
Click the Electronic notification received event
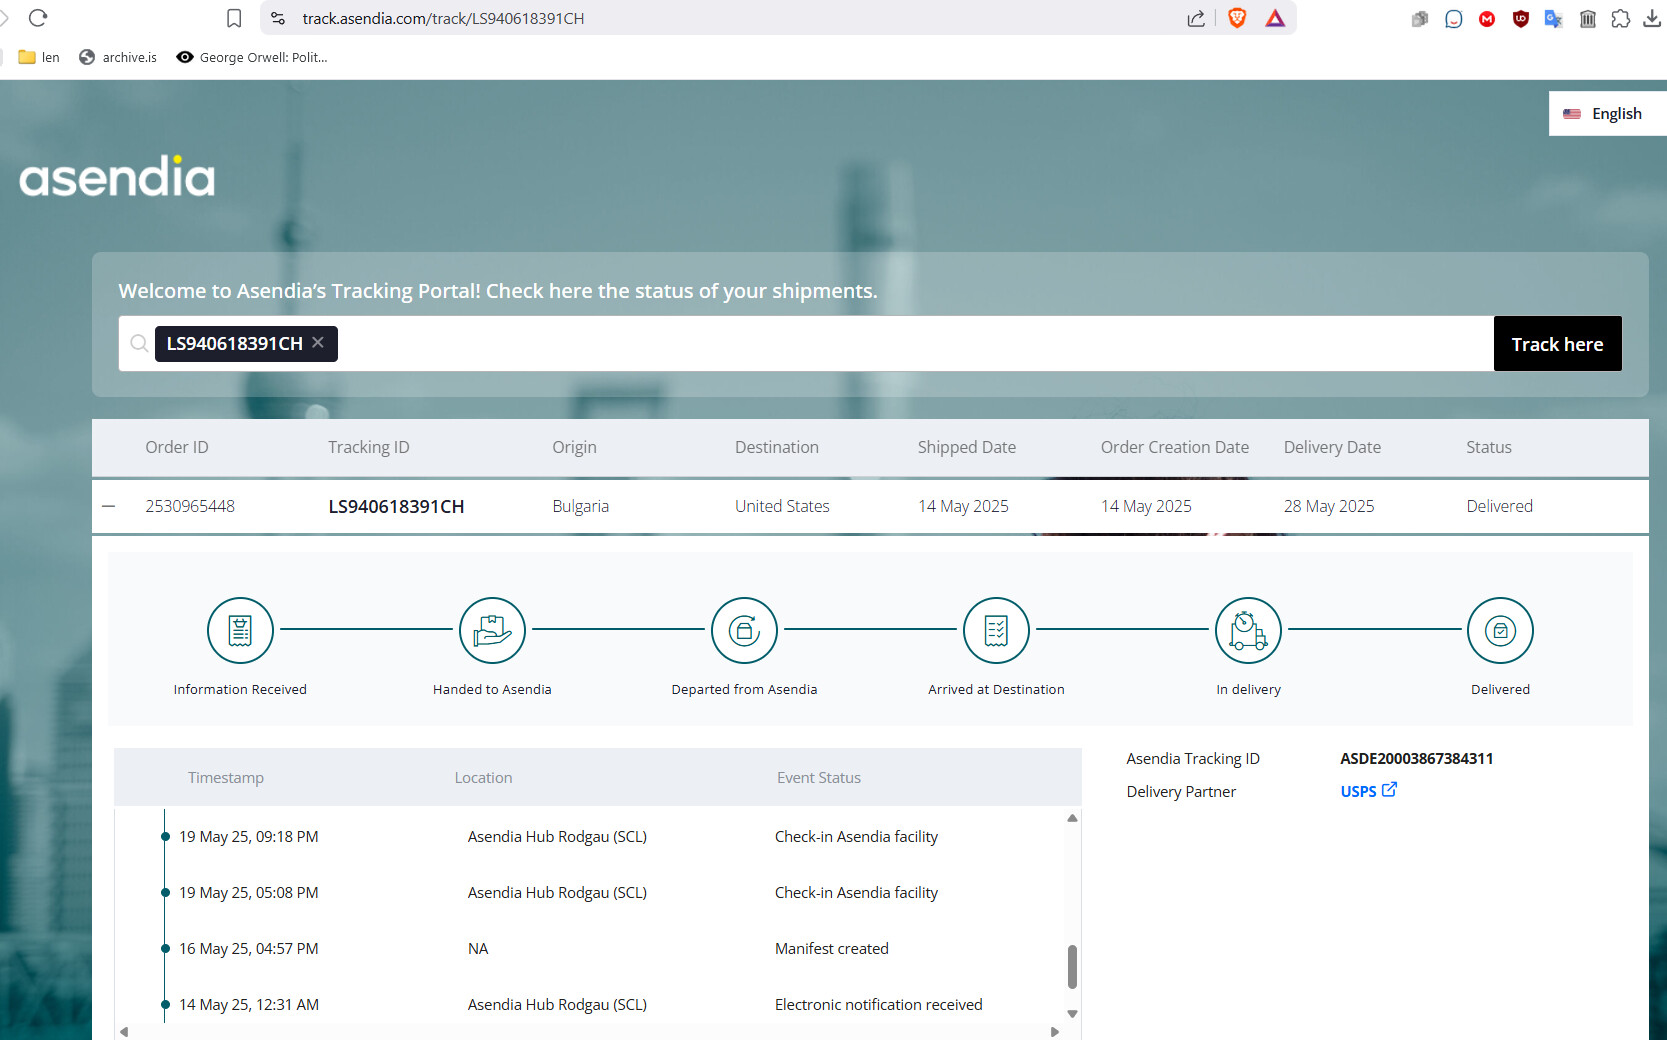click(x=878, y=1004)
